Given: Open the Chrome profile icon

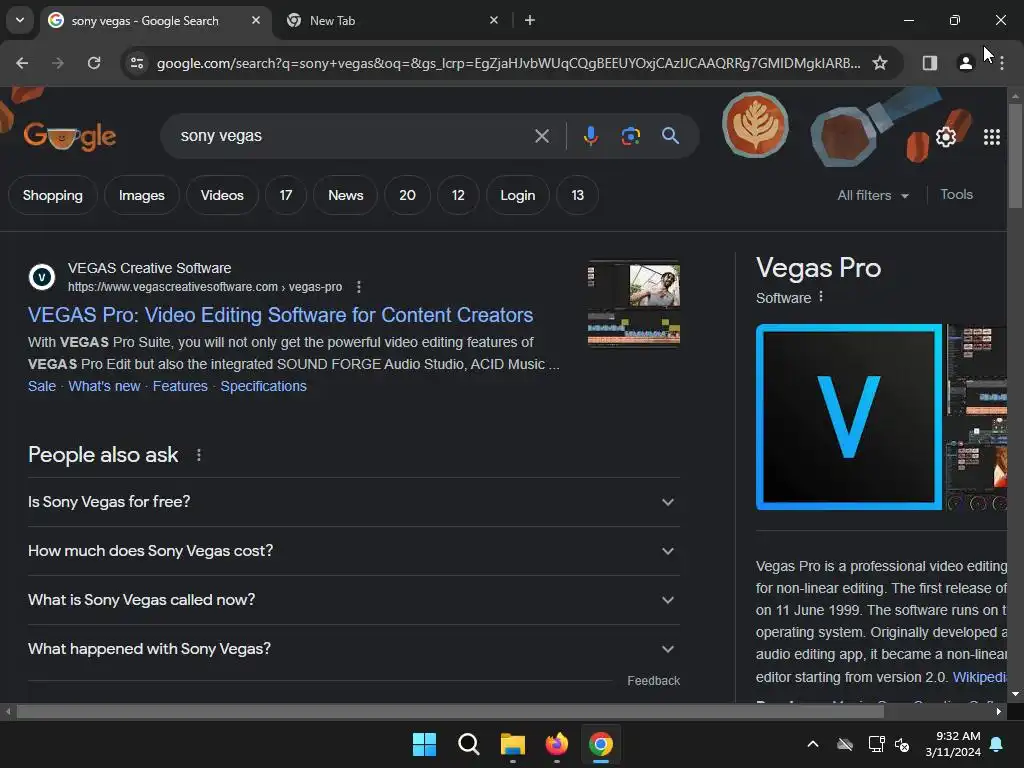Looking at the screenshot, I should tap(965, 63).
